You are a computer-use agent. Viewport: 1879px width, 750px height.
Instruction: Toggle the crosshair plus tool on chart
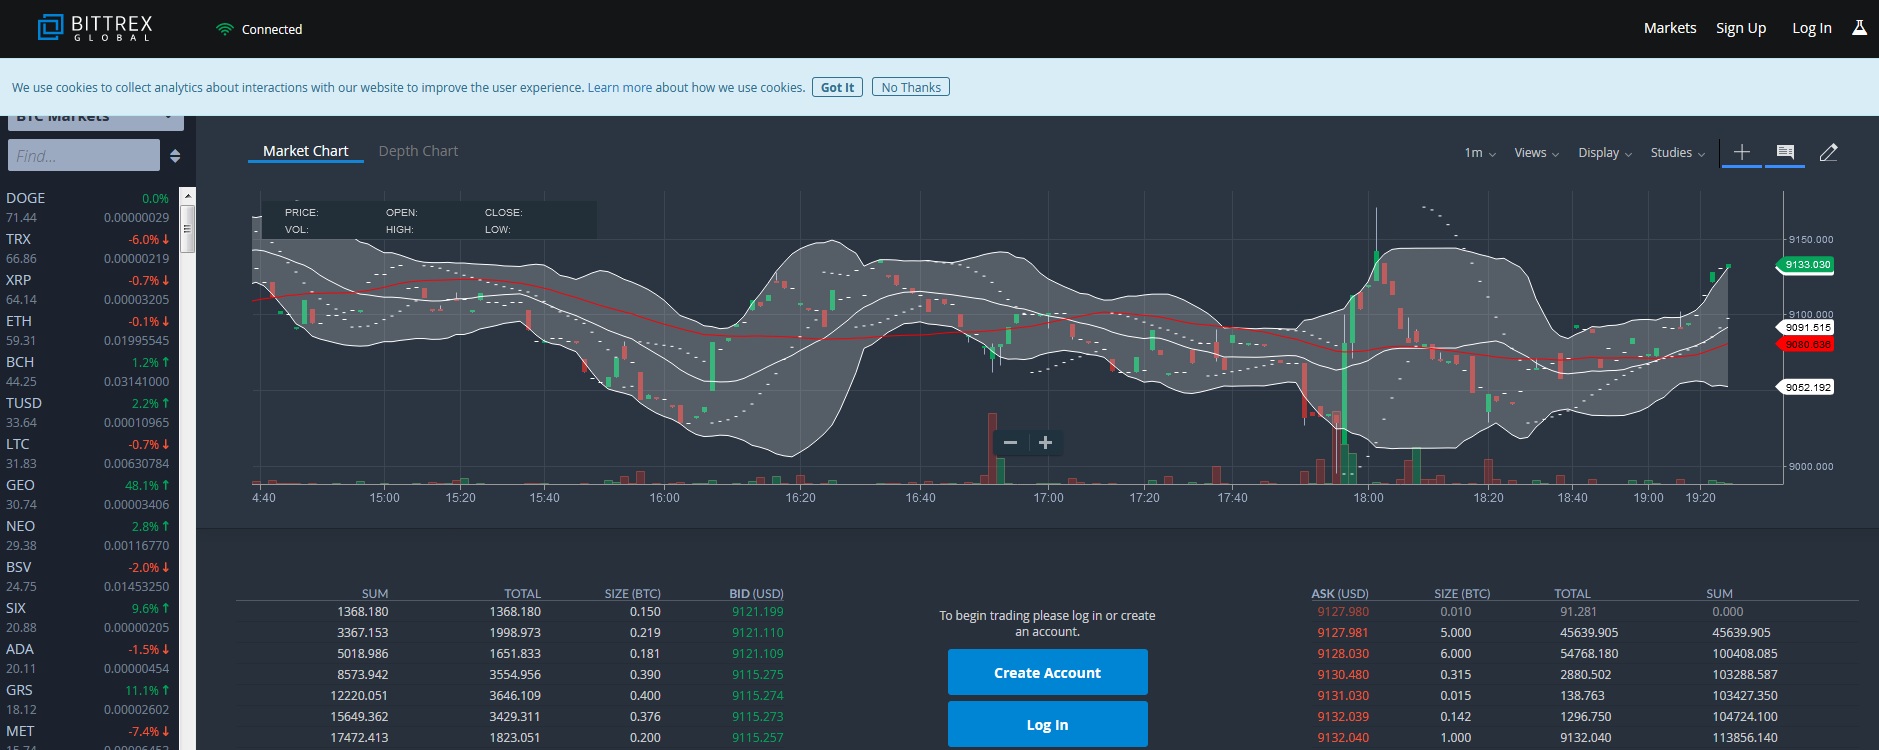(x=1742, y=152)
